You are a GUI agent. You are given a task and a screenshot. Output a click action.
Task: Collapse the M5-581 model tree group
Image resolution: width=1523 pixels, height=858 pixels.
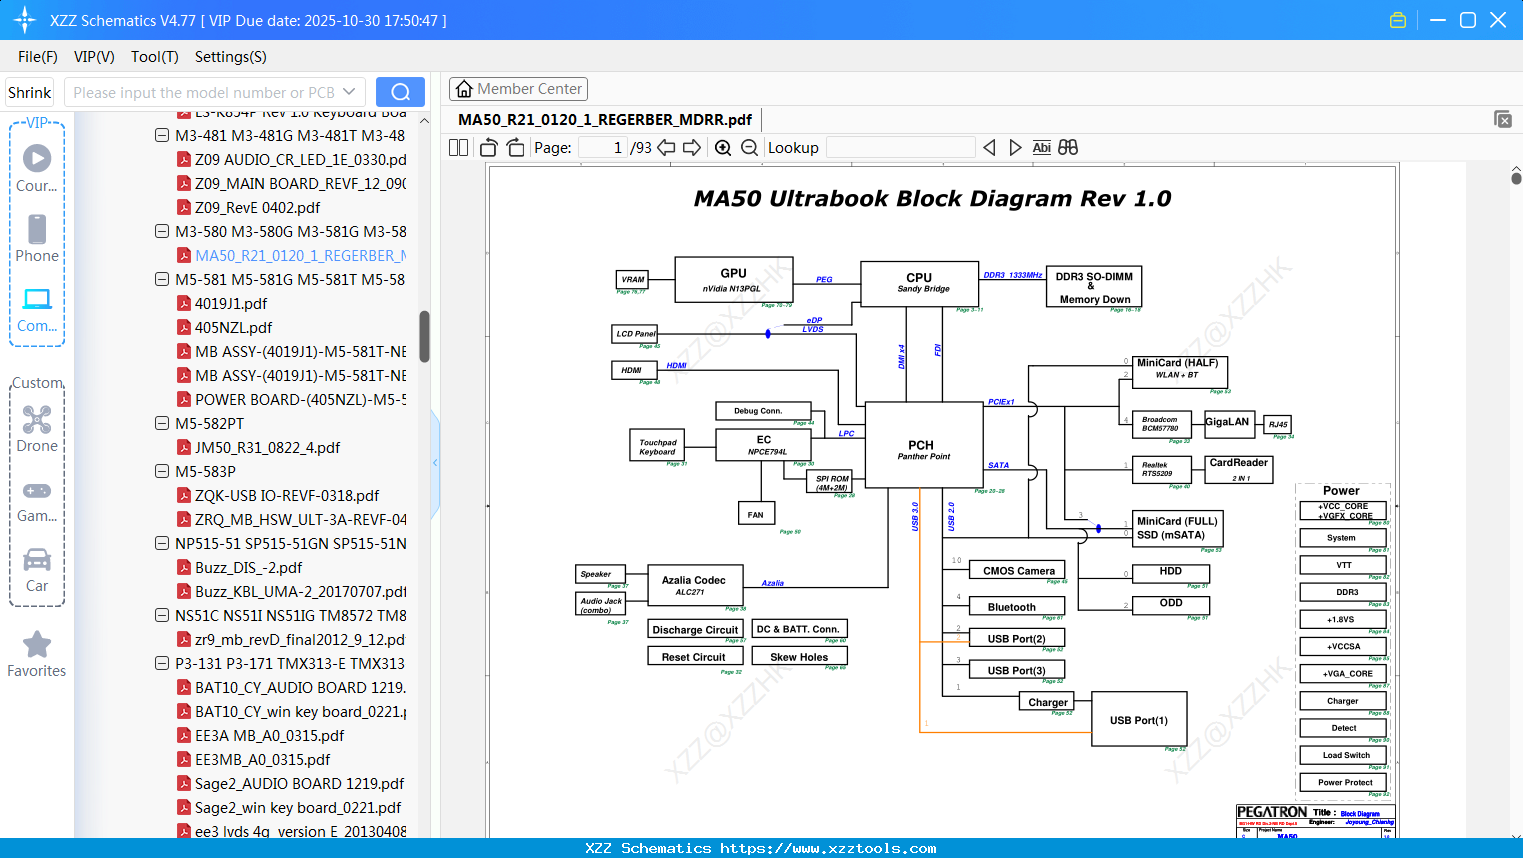point(162,280)
